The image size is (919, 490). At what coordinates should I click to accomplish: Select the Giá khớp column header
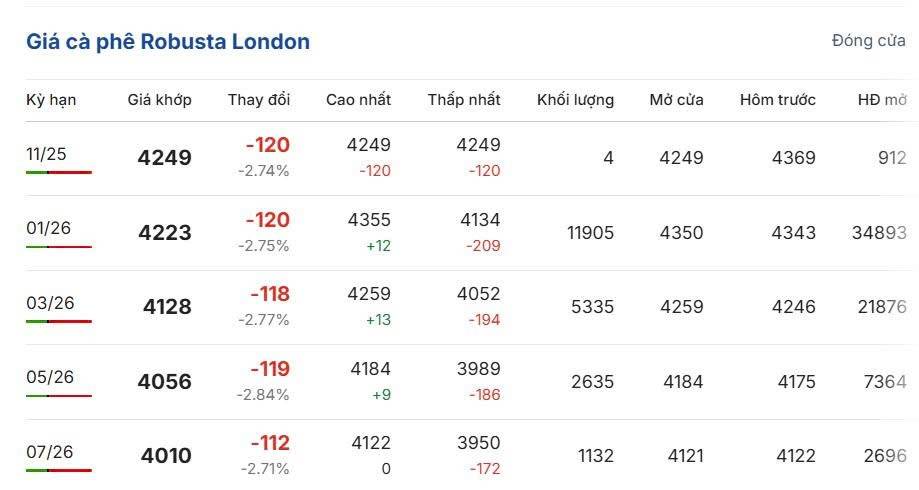click(x=159, y=100)
